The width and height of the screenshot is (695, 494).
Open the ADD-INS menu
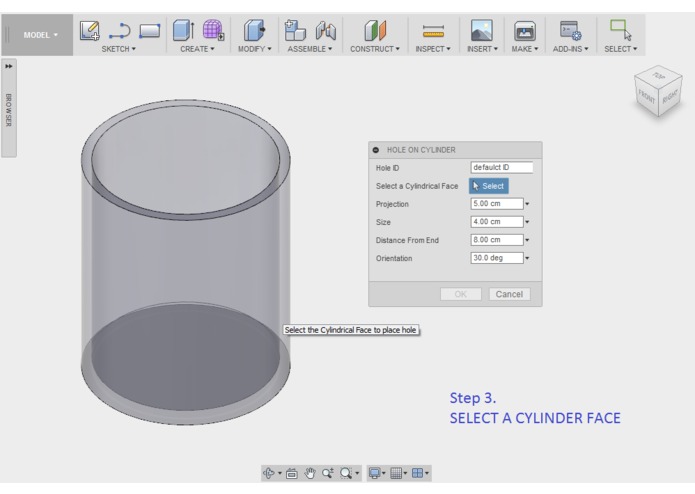pyautogui.click(x=570, y=49)
